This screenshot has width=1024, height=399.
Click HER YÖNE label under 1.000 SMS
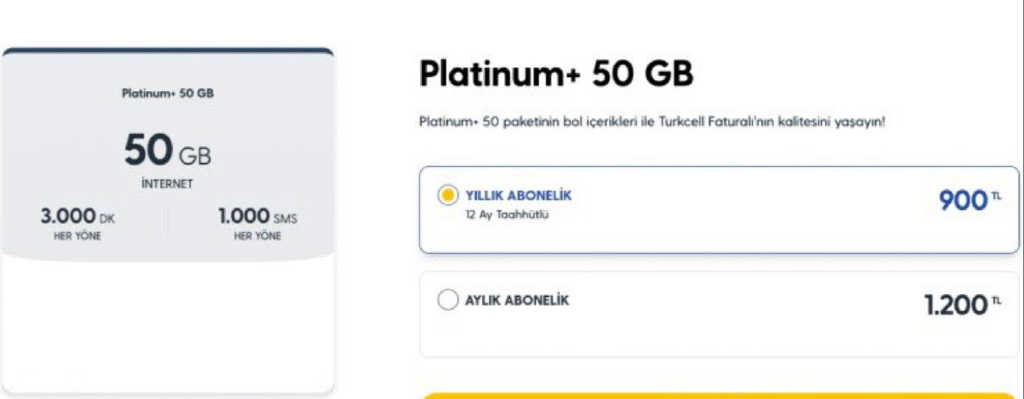click(257, 236)
